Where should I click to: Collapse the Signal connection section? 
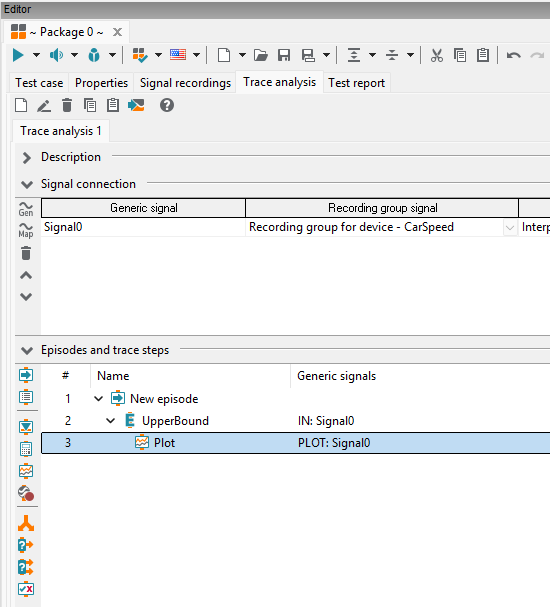[27, 185]
